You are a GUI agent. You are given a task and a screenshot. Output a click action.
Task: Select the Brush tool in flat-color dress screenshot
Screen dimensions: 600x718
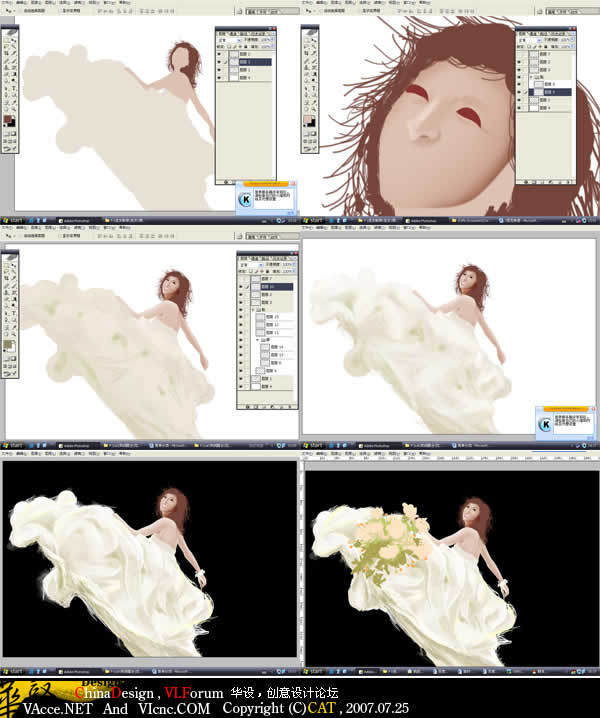pyautogui.click(x=13, y=60)
